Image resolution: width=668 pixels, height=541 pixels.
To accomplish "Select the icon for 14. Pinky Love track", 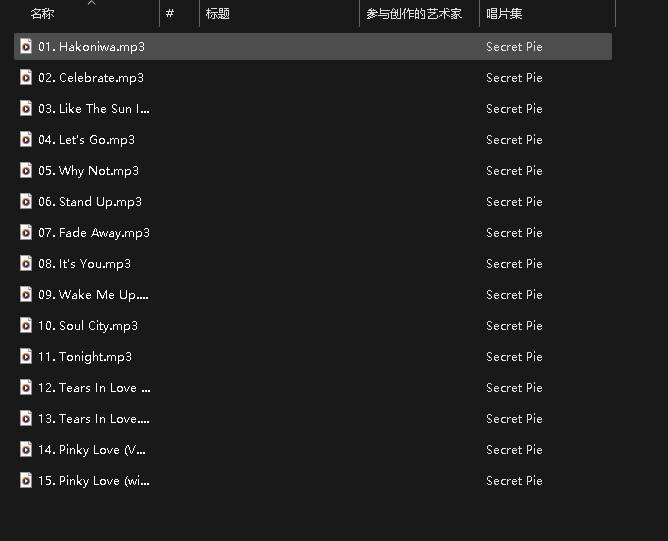I will click(26, 449).
